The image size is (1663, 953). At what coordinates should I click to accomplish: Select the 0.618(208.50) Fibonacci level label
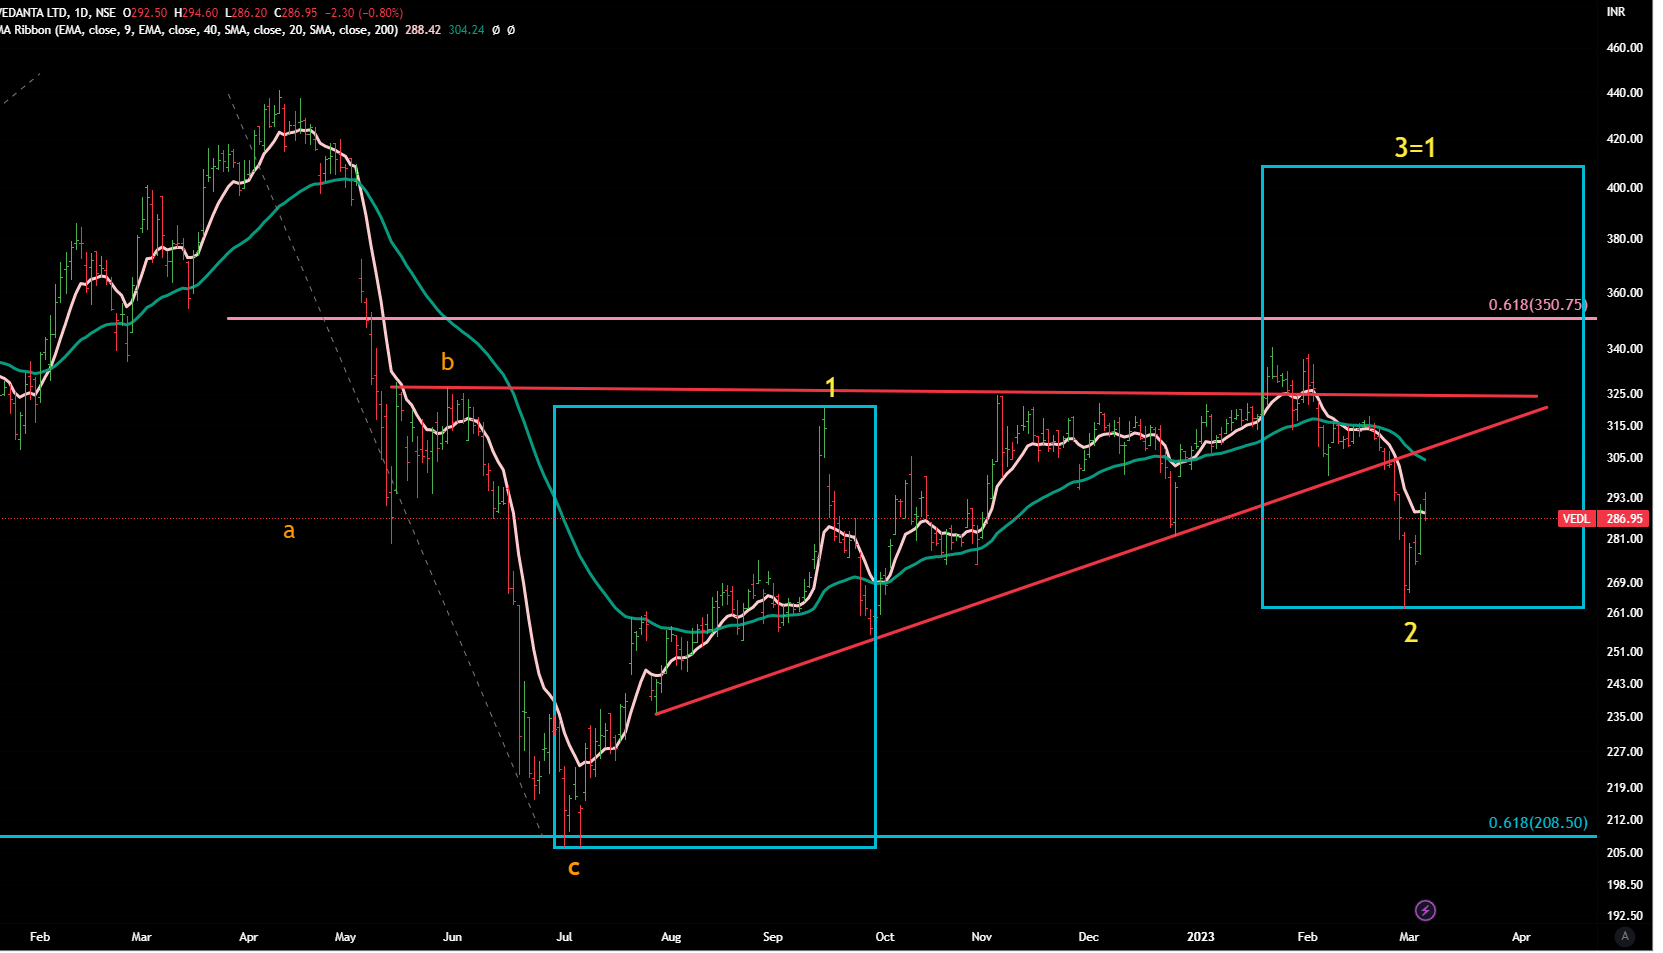[x=1537, y=822]
